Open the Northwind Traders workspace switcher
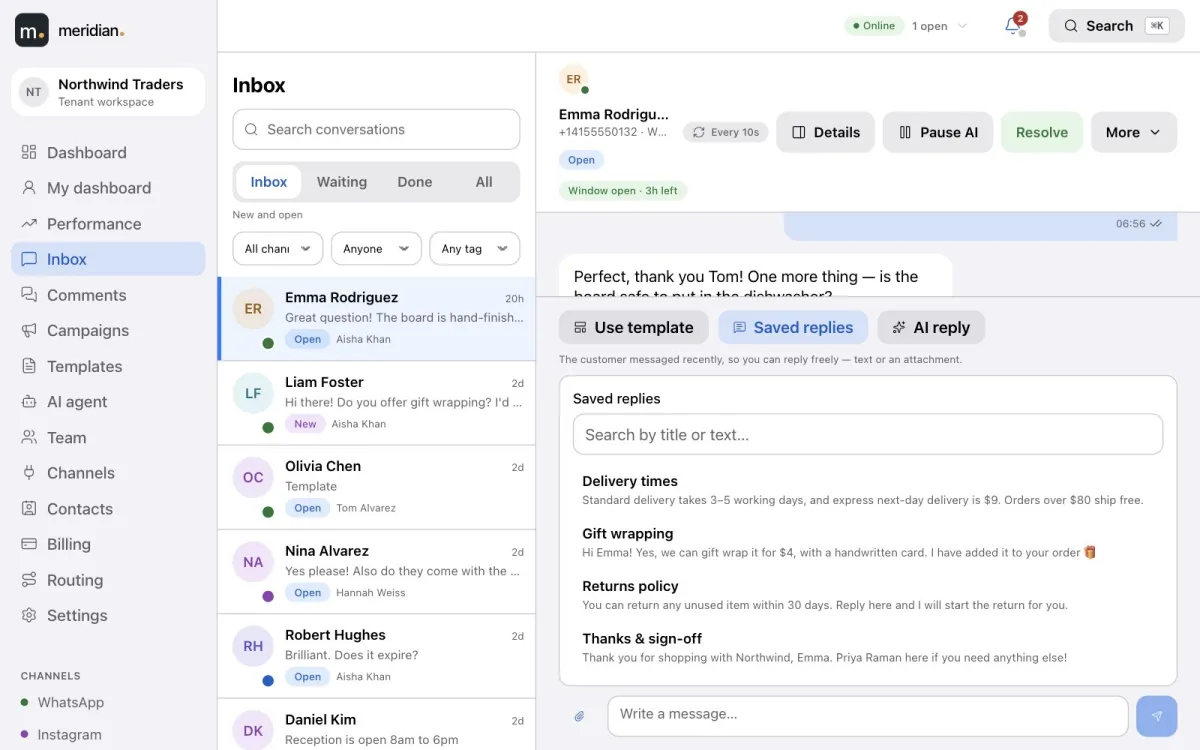Screen dimensions: 1200x750 coord(108,92)
